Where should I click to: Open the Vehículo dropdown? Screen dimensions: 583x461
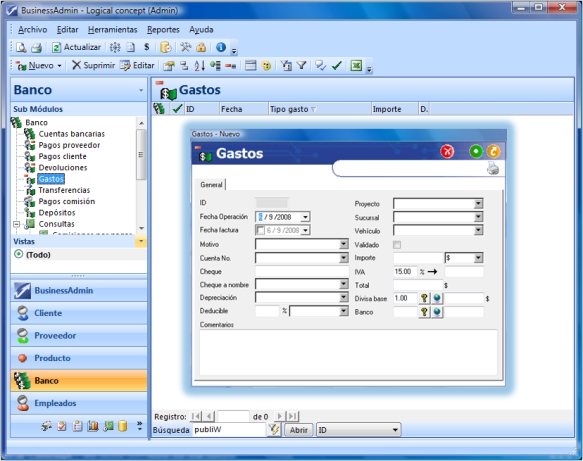coord(479,230)
